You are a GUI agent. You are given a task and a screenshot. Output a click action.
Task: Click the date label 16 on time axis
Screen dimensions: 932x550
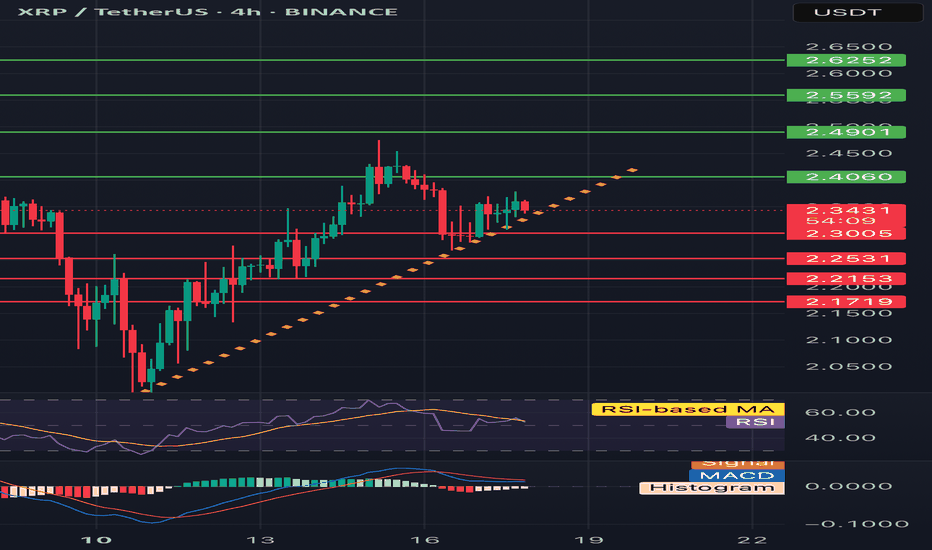click(424, 540)
